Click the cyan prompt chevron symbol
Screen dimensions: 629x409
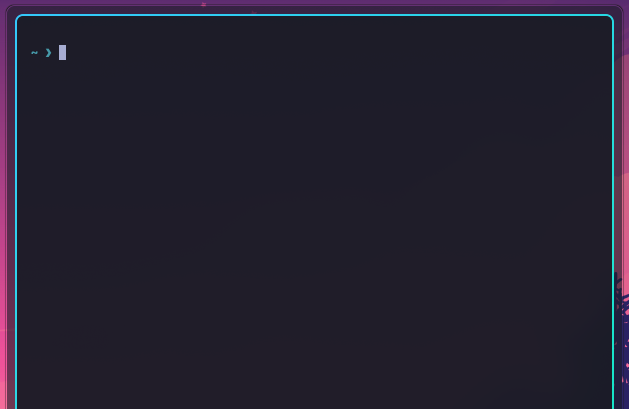[x=49, y=53]
